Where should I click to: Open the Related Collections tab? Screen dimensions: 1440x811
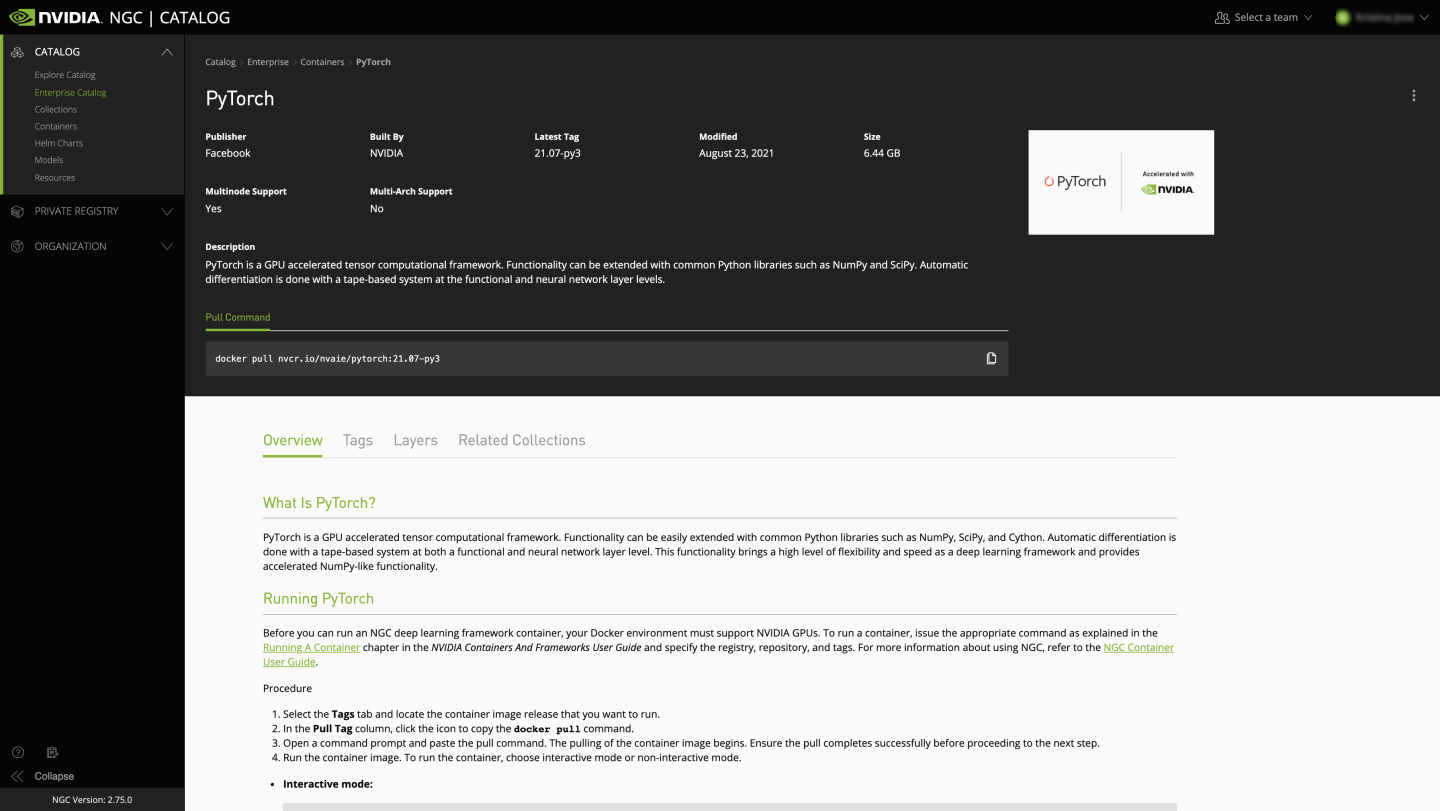pyautogui.click(x=521, y=440)
